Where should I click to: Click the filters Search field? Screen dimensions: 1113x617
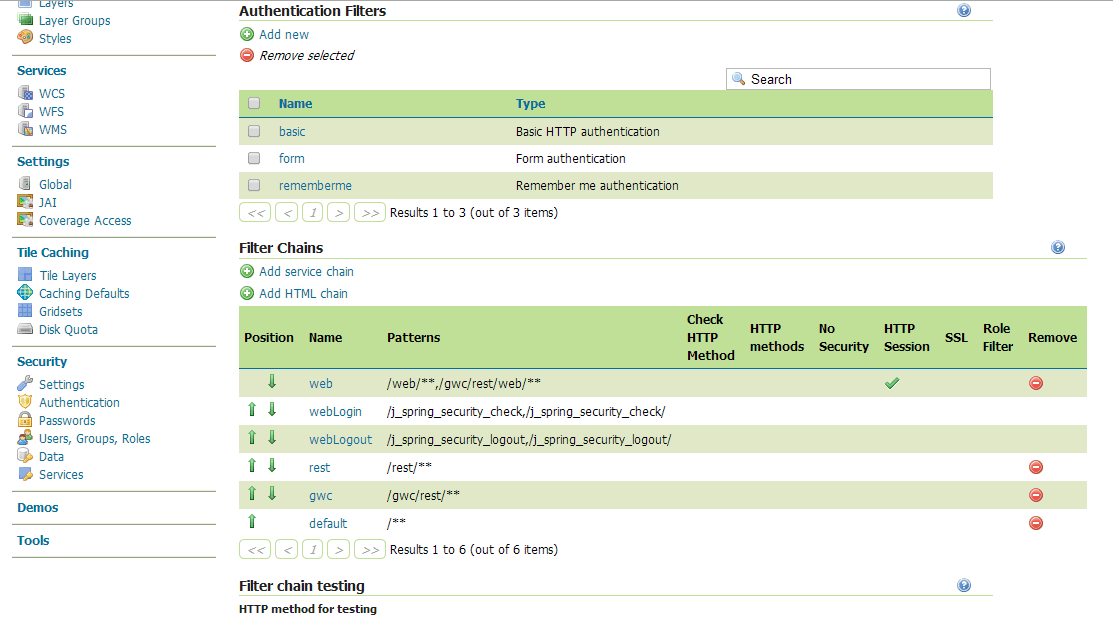pos(858,79)
